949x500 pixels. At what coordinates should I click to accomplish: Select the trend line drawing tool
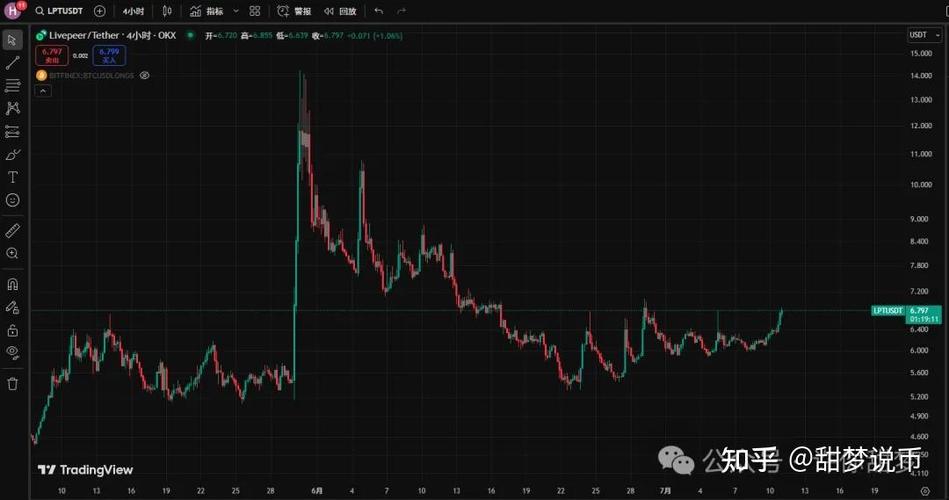click(13, 62)
